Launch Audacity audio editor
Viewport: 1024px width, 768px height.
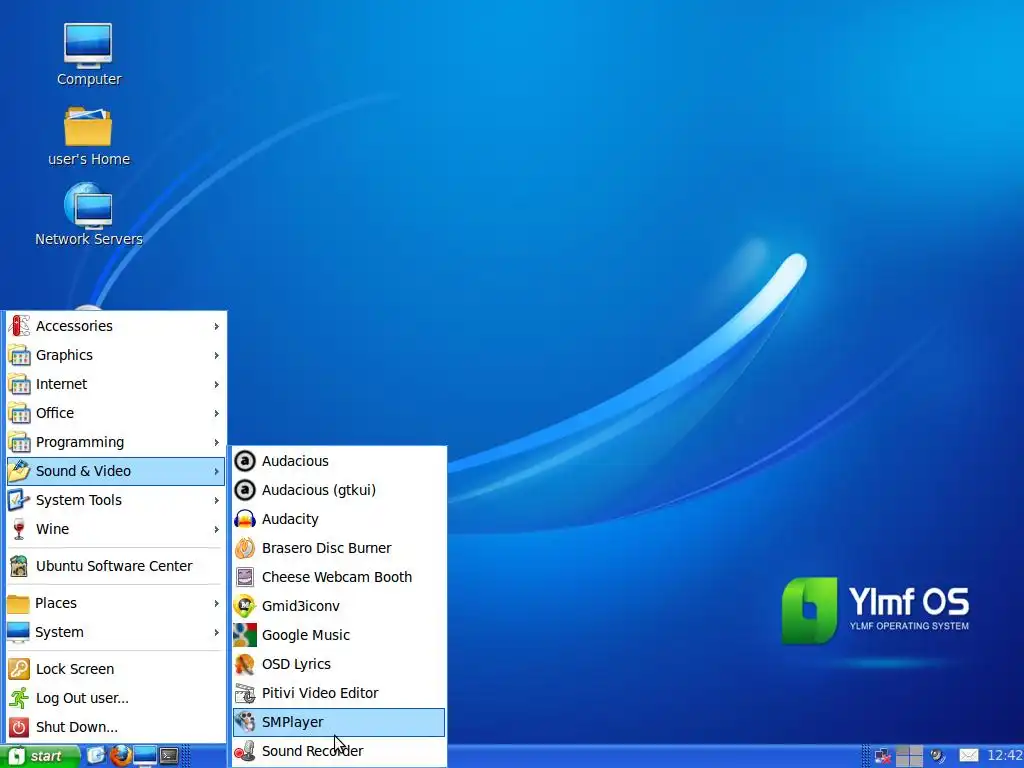[x=339, y=519]
